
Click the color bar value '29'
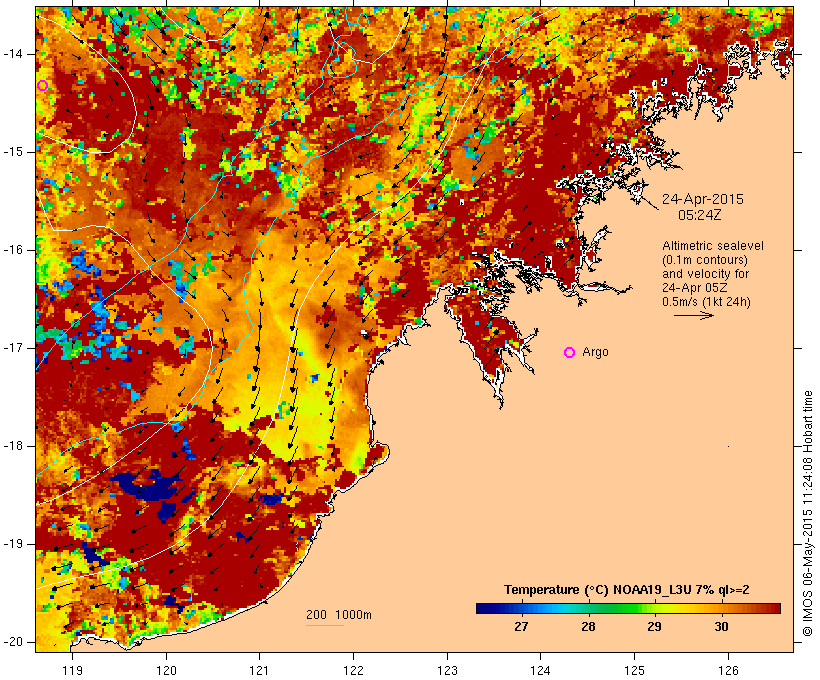654,627
